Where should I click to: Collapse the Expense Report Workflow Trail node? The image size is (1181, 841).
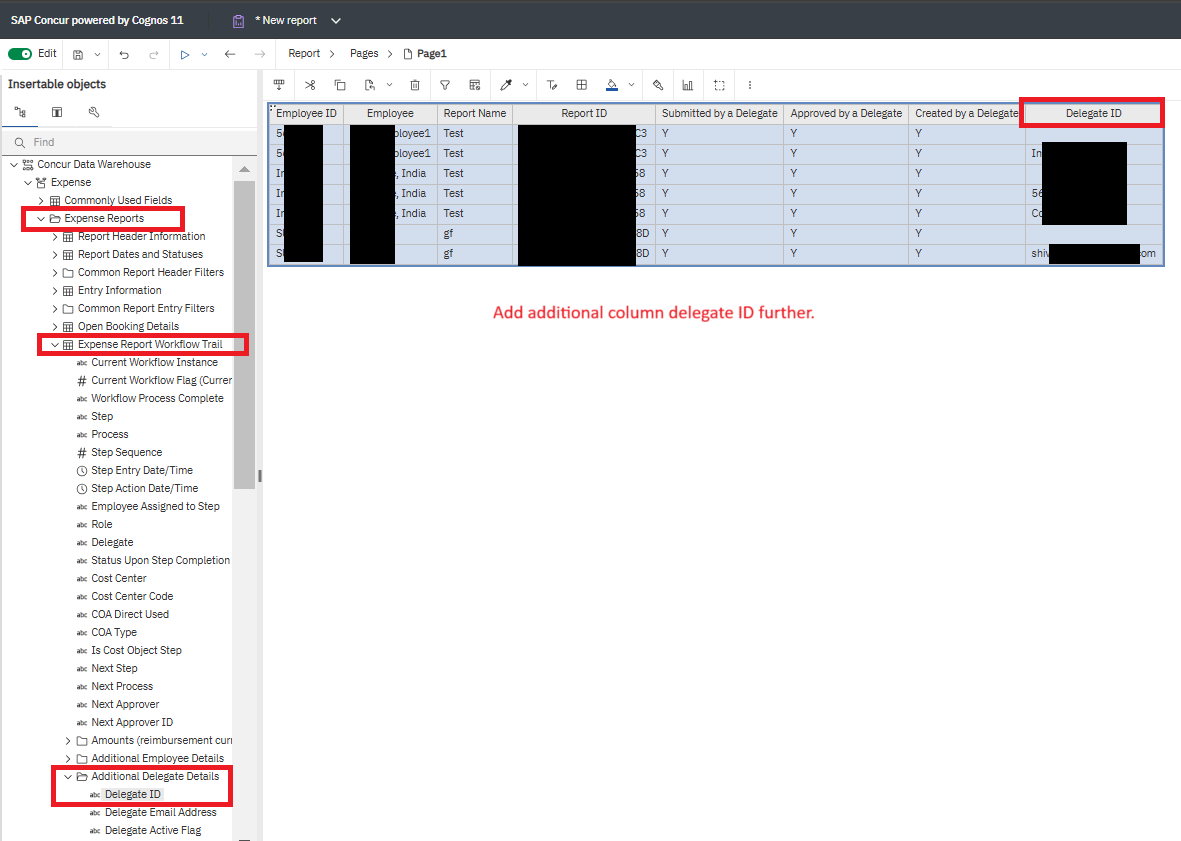55,345
